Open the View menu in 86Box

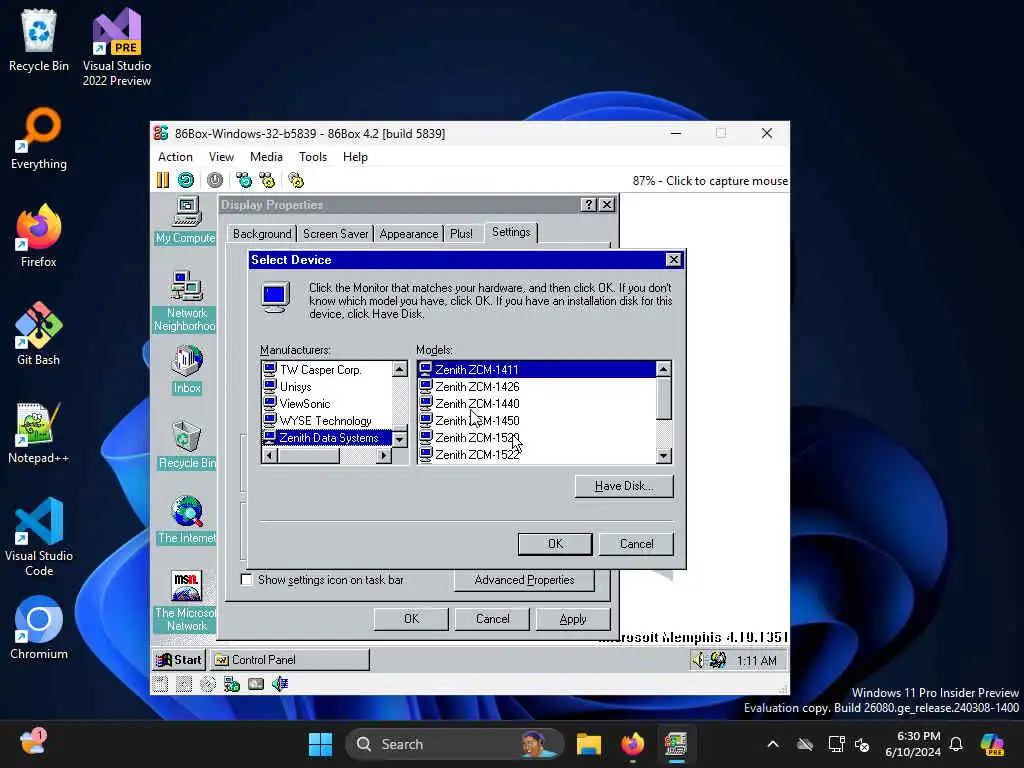click(x=221, y=157)
